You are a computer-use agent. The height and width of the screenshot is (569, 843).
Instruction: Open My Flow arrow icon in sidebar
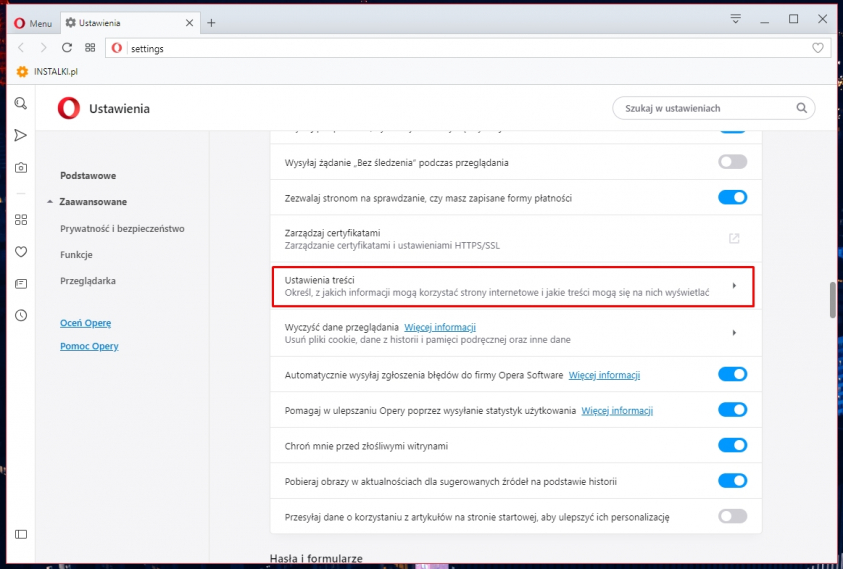[21, 135]
